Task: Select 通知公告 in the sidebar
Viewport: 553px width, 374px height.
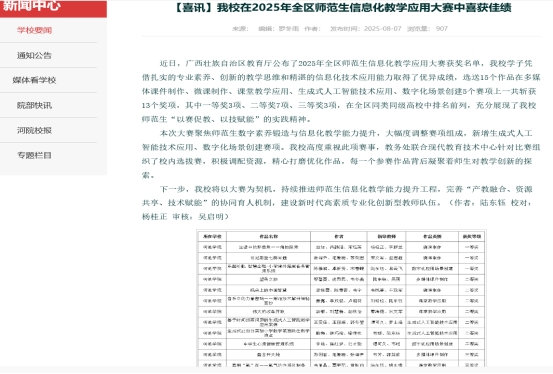Action: coord(34,55)
